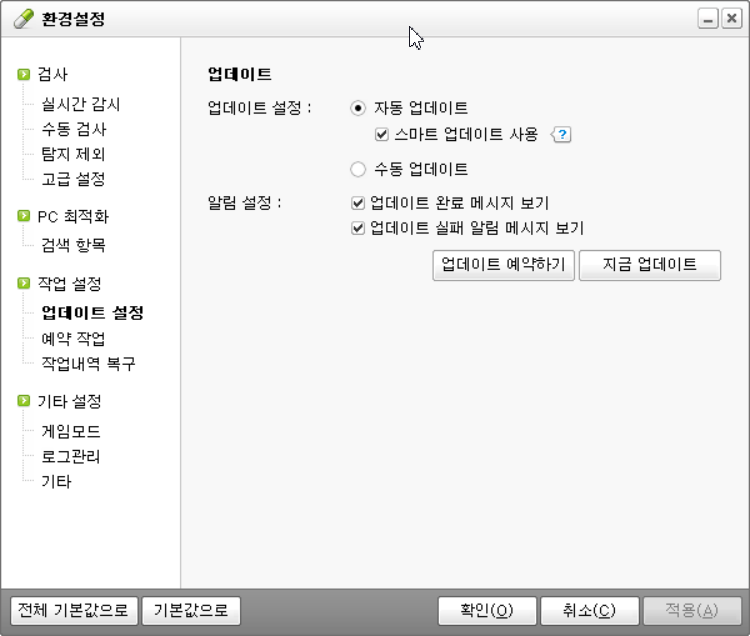Go to 탐지 제외 settings

pos(73,154)
